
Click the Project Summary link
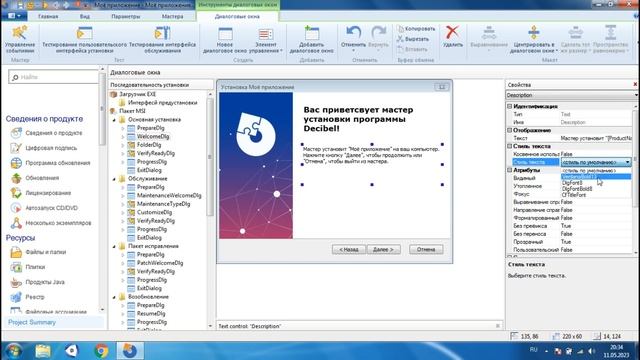[x=32, y=322]
